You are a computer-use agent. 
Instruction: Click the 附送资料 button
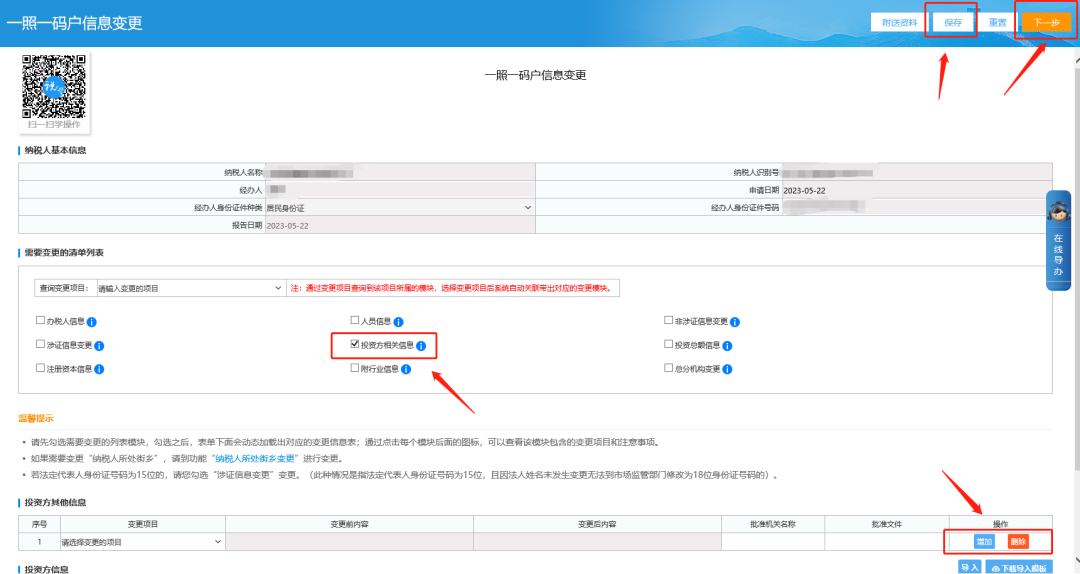[899, 23]
